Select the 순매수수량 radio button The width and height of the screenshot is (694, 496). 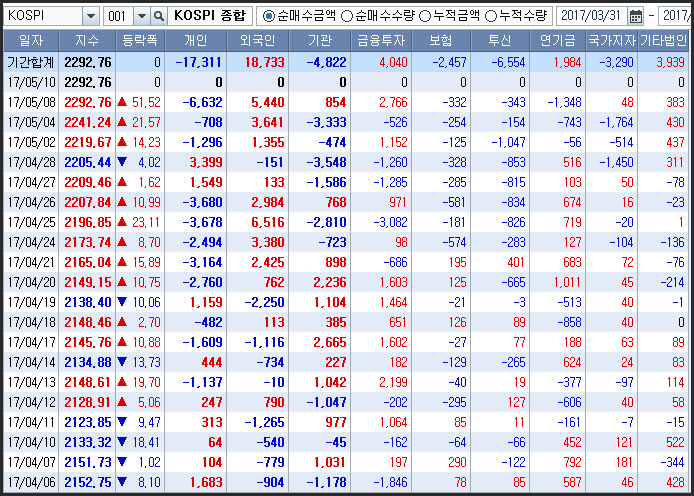[x=347, y=16]
